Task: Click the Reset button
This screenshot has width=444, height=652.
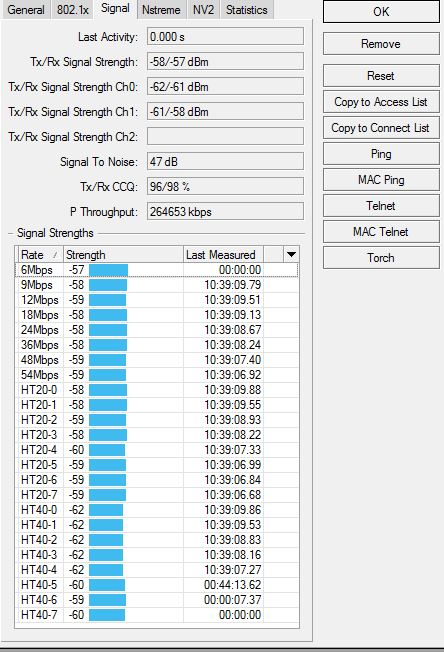Action: pos(381,76)
